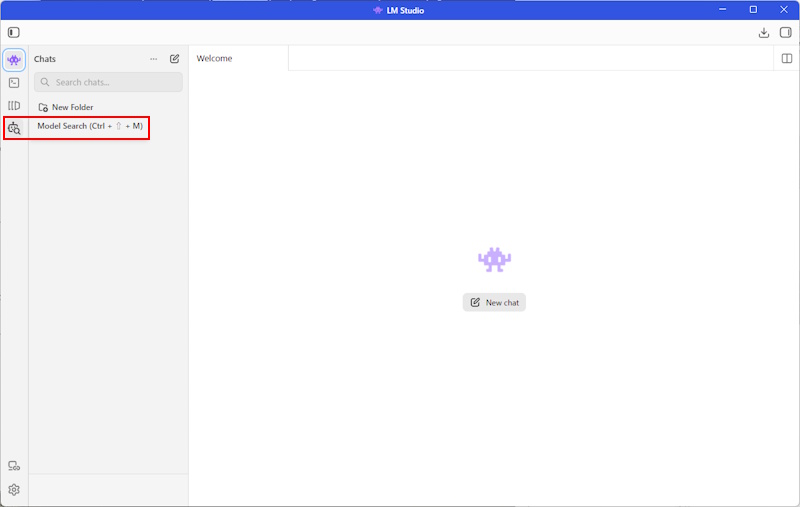Click New Folder in the chats panel
Image resolution: width=800 pixels, height=507 pixels.
click(x=66, y=107)
